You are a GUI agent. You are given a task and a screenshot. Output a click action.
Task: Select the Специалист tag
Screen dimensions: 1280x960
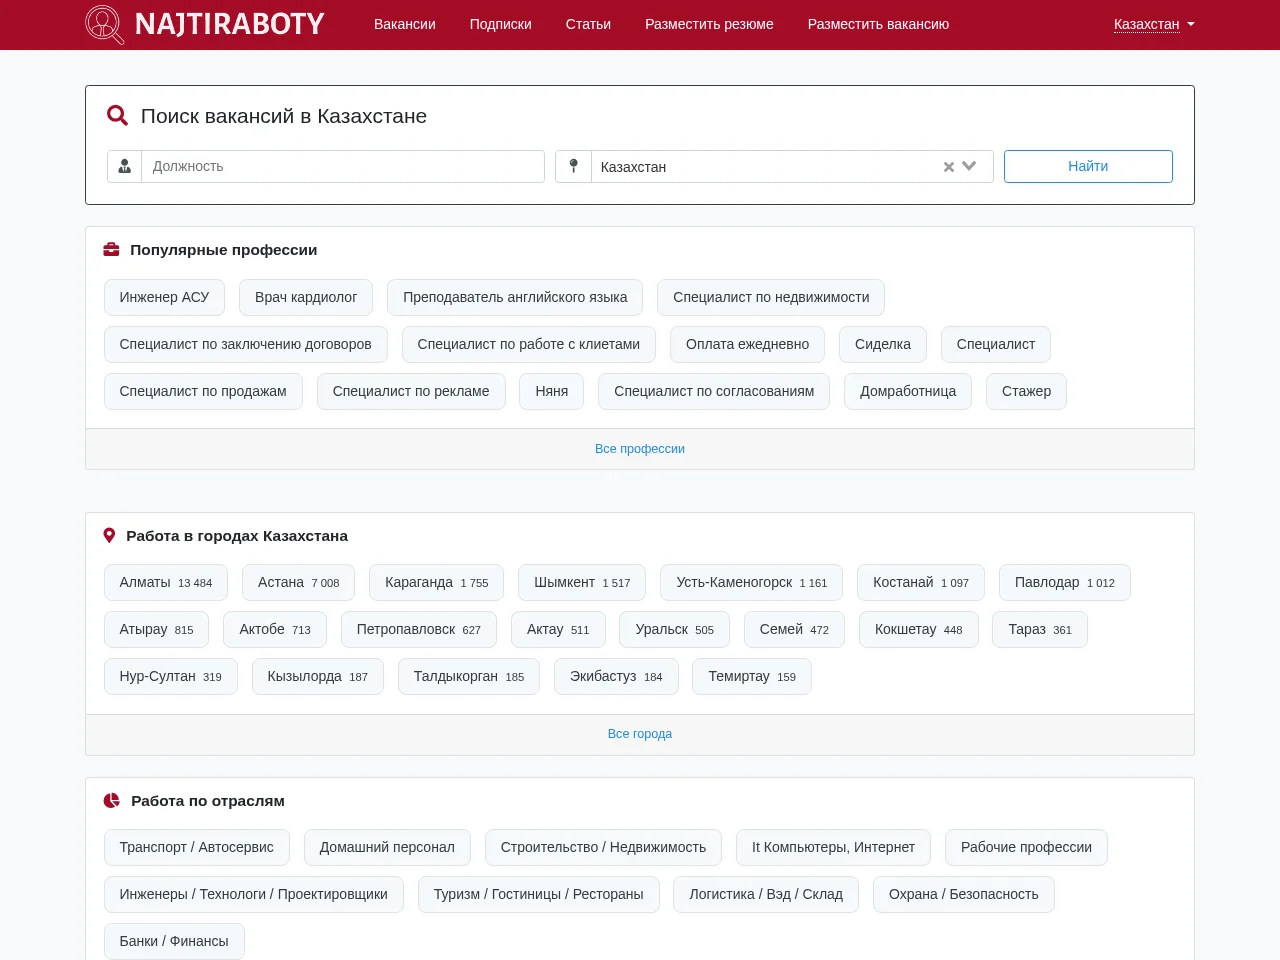(x=996, y=344)
